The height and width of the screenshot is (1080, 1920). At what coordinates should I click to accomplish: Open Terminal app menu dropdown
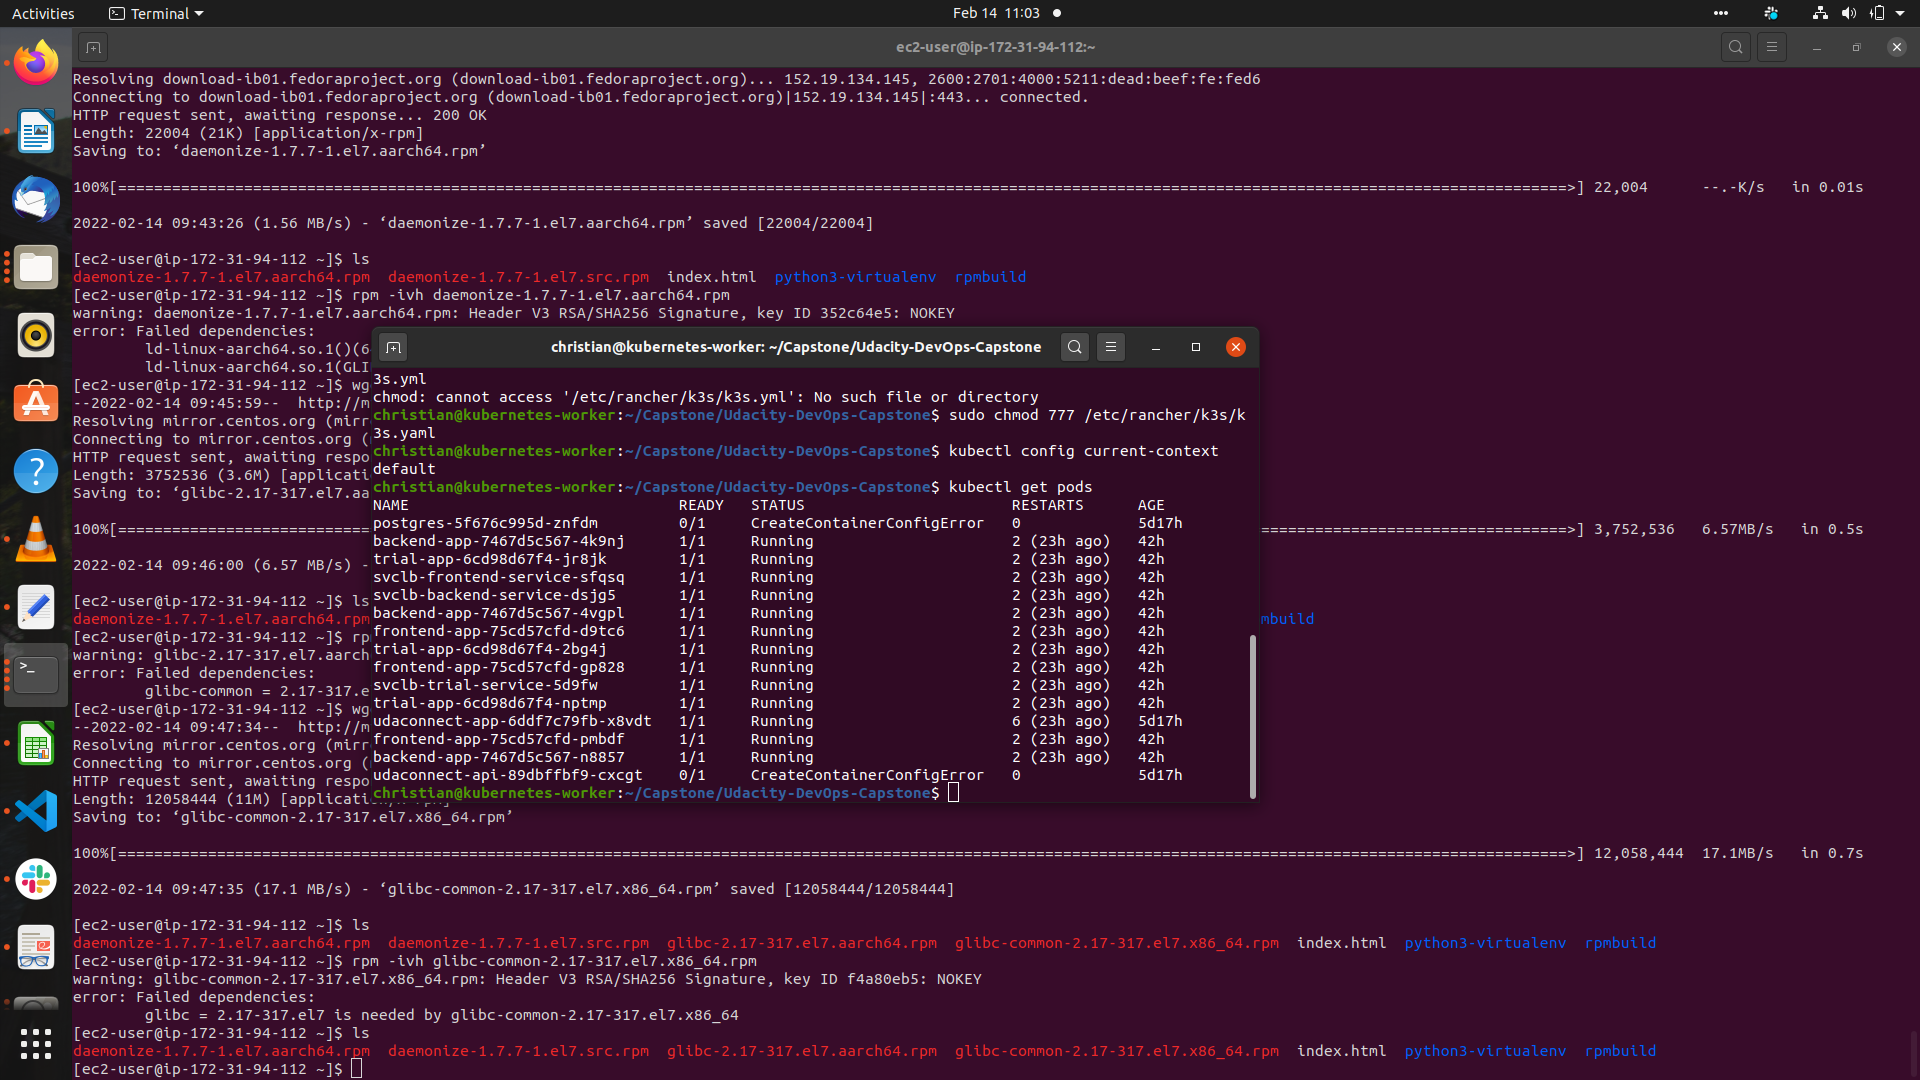pyautogui.click(x=157, y=13)
